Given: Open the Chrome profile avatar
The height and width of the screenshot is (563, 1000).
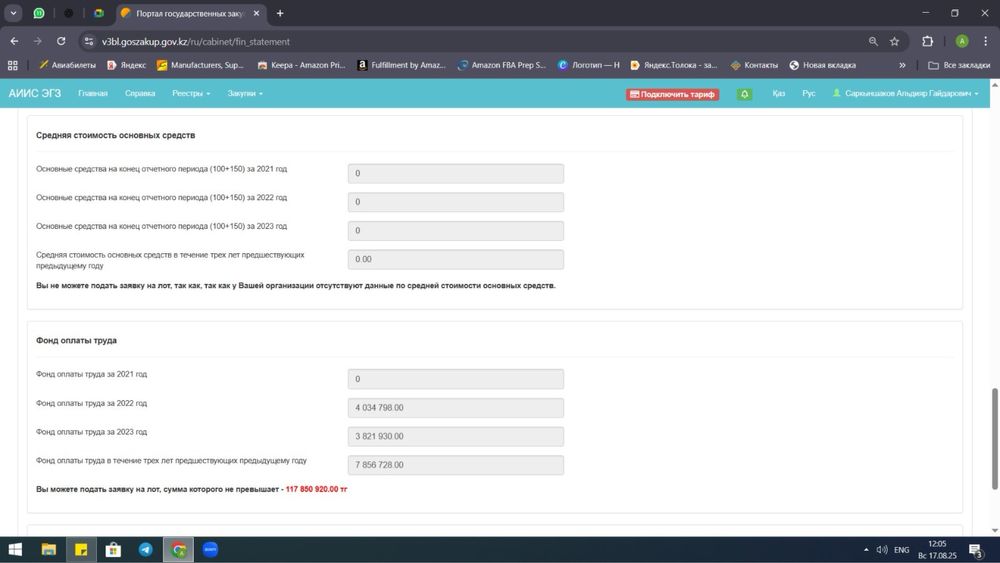Looking at the screenshot, I should 962,41.
